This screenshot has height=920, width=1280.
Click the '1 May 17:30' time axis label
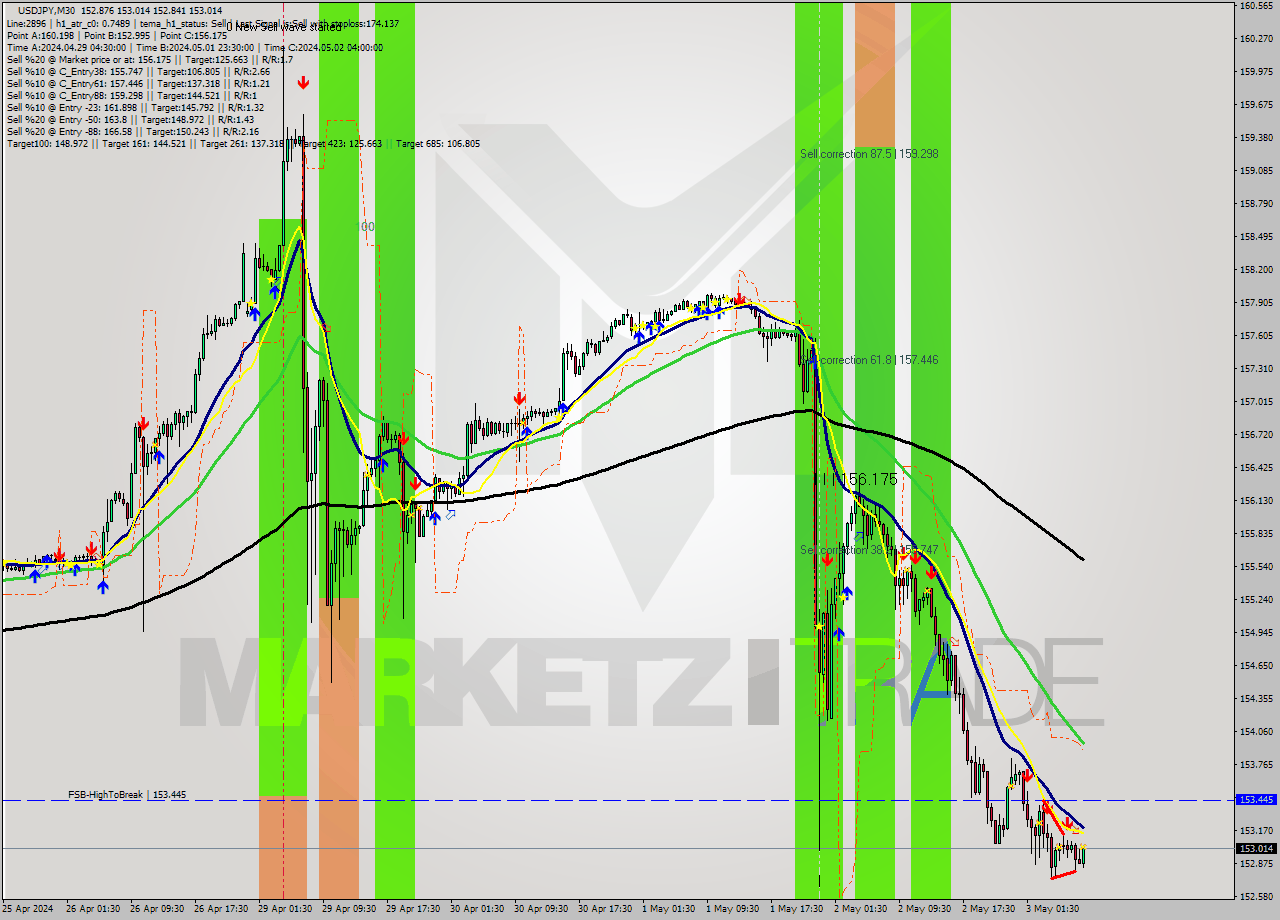click(797, 909)
